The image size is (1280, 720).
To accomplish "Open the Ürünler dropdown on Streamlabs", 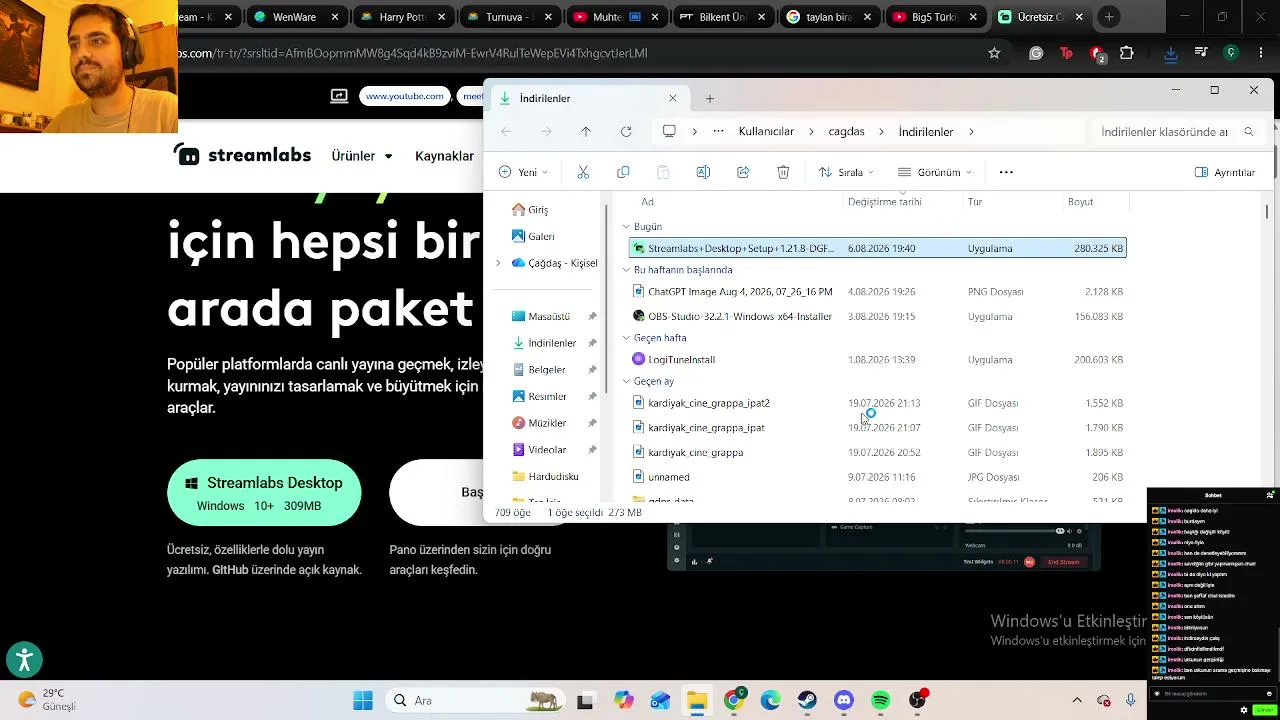I will [362, 156].
